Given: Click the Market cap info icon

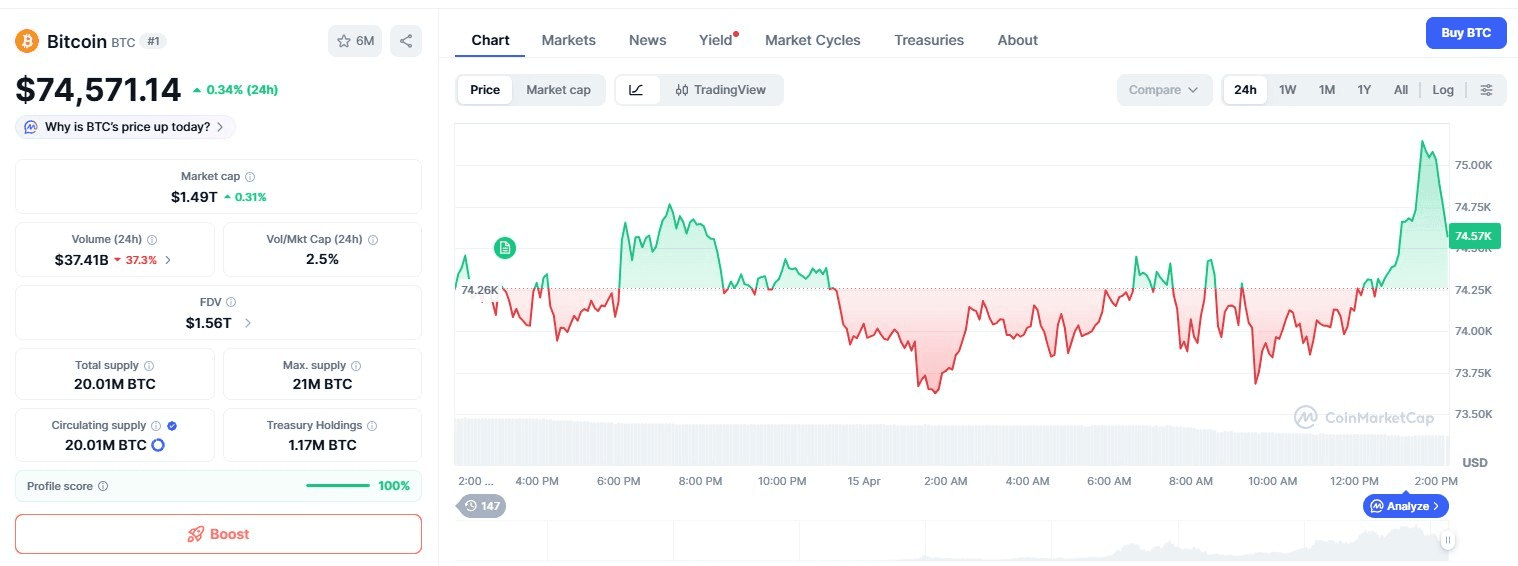Looking at the screenshot, I should tap(250, 176).
